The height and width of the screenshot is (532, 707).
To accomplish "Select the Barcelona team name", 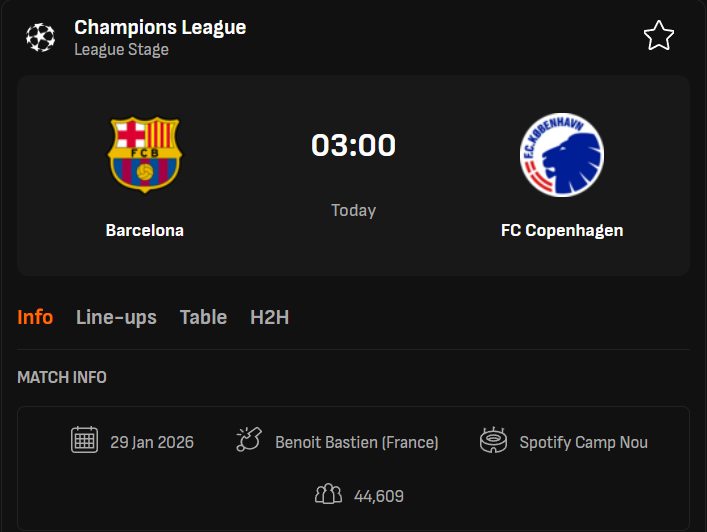I will [145, 230].
